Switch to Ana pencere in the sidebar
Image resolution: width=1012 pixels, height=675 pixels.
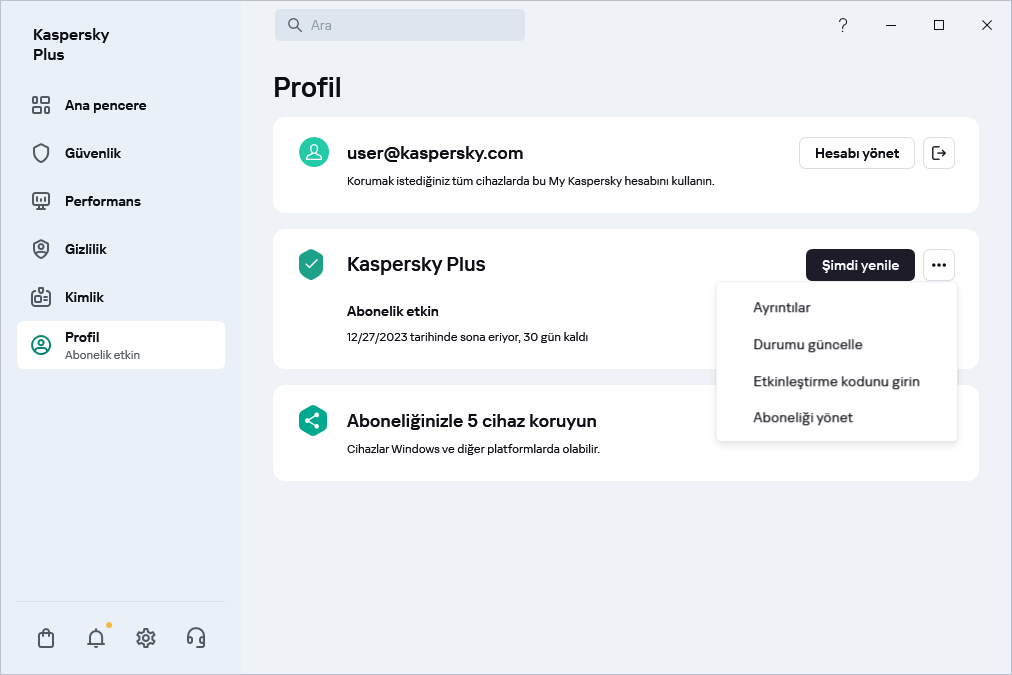pyautogui.click(x=105, y=105)
